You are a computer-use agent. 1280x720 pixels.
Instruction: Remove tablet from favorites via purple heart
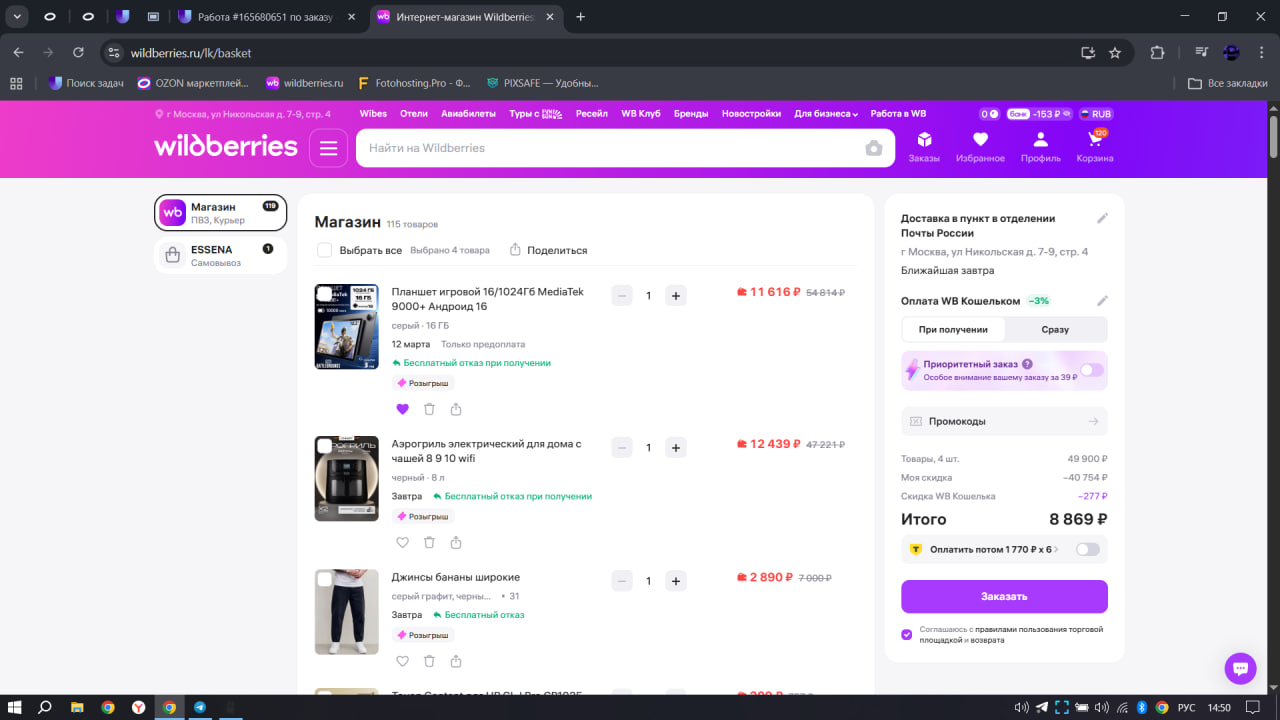[403, 409]
